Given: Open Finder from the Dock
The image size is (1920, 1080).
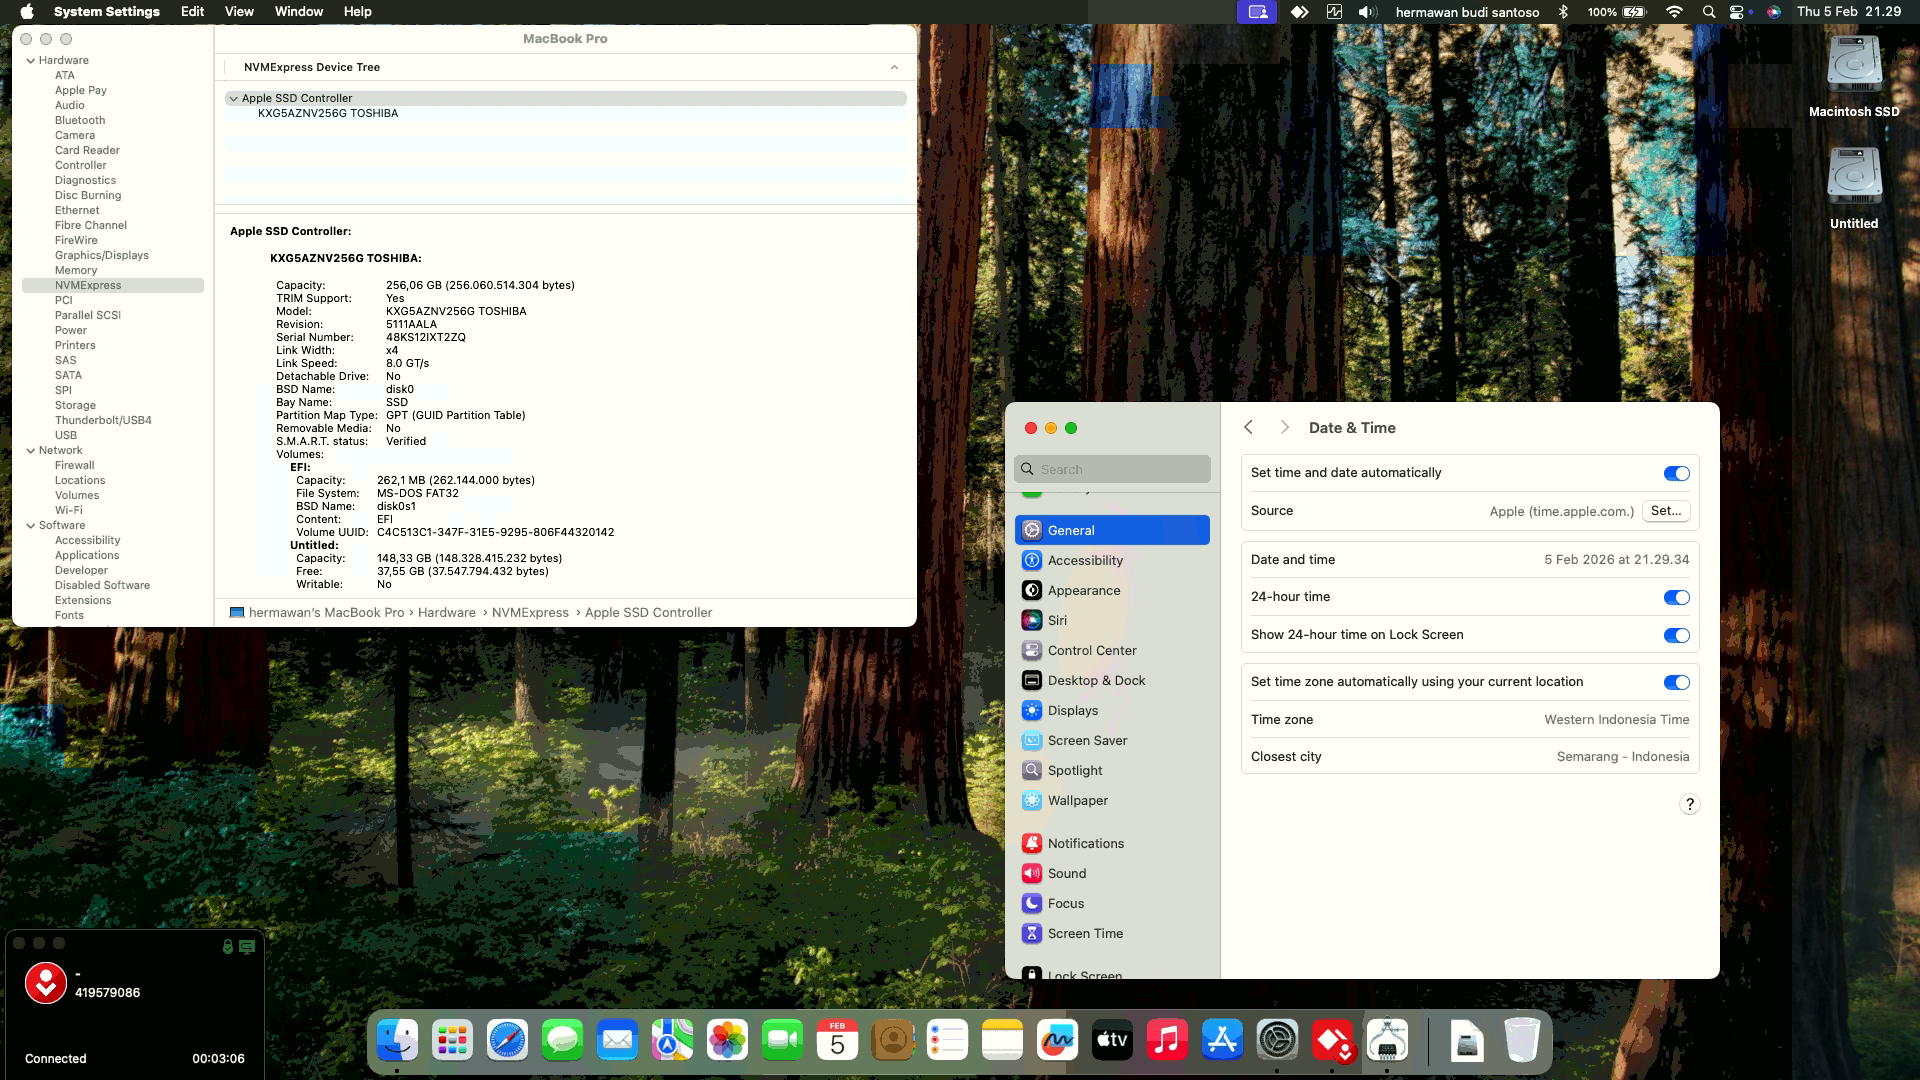Looking at the screenshot, I should click(x=397, y=1041).
